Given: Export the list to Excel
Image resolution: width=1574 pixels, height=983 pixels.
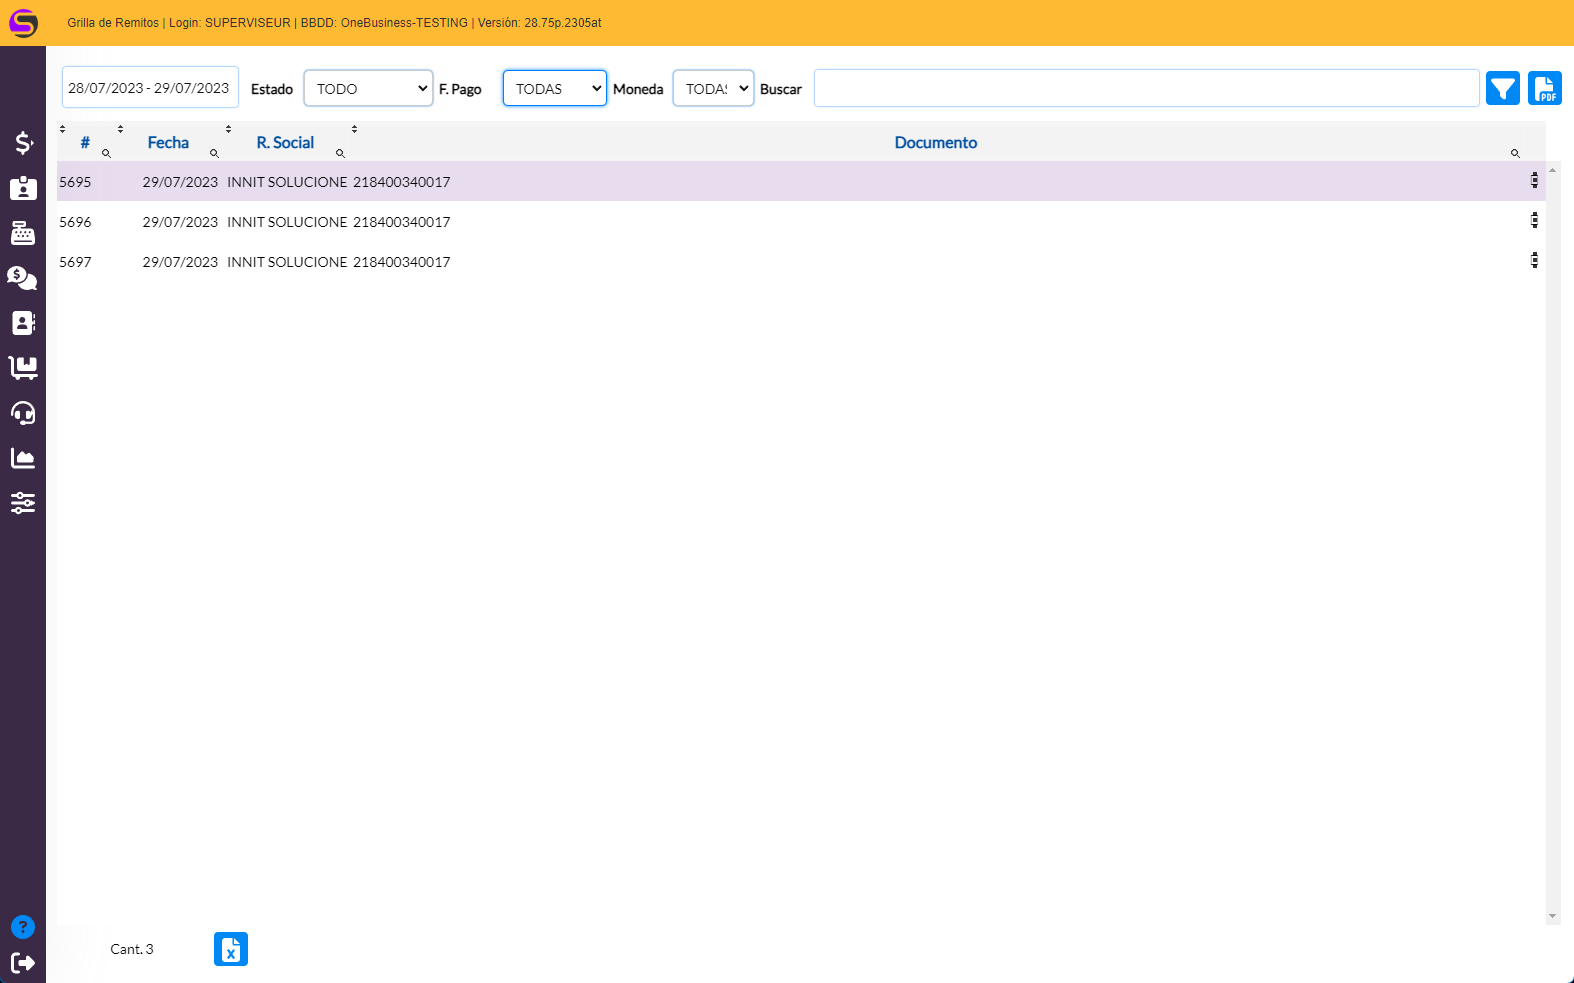Looking at the screenshot, I should click(x=230, y=949).
